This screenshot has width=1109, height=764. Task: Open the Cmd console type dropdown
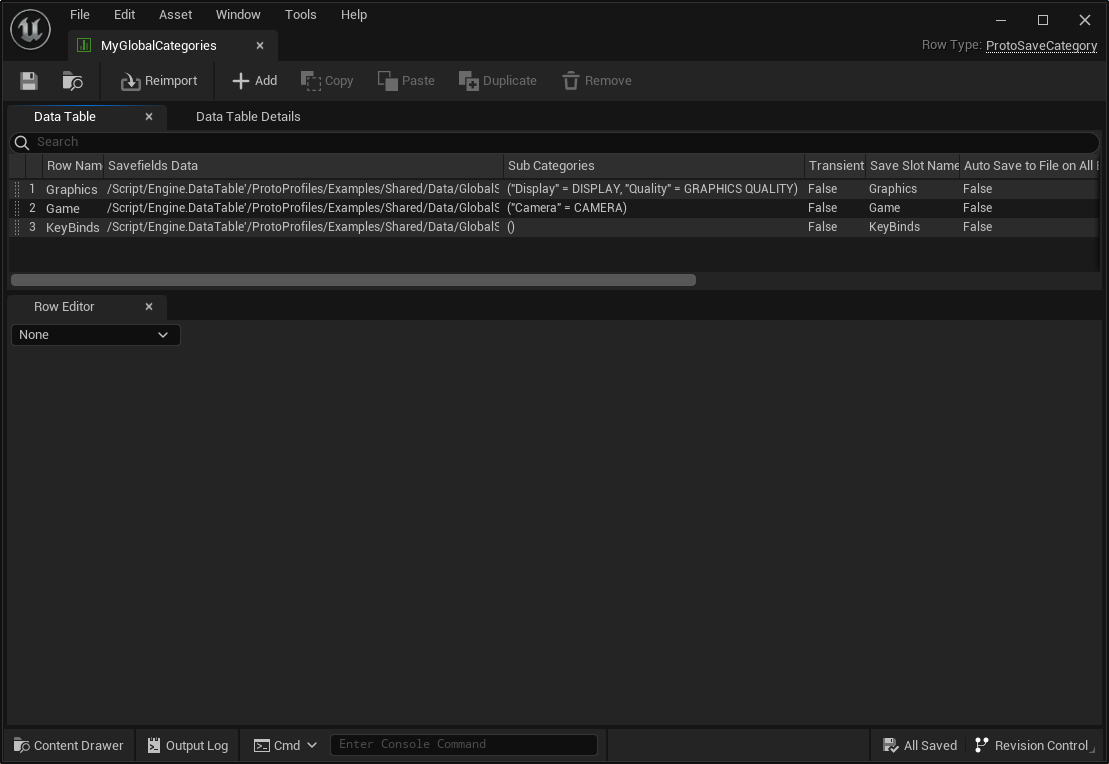pos(286,745)
